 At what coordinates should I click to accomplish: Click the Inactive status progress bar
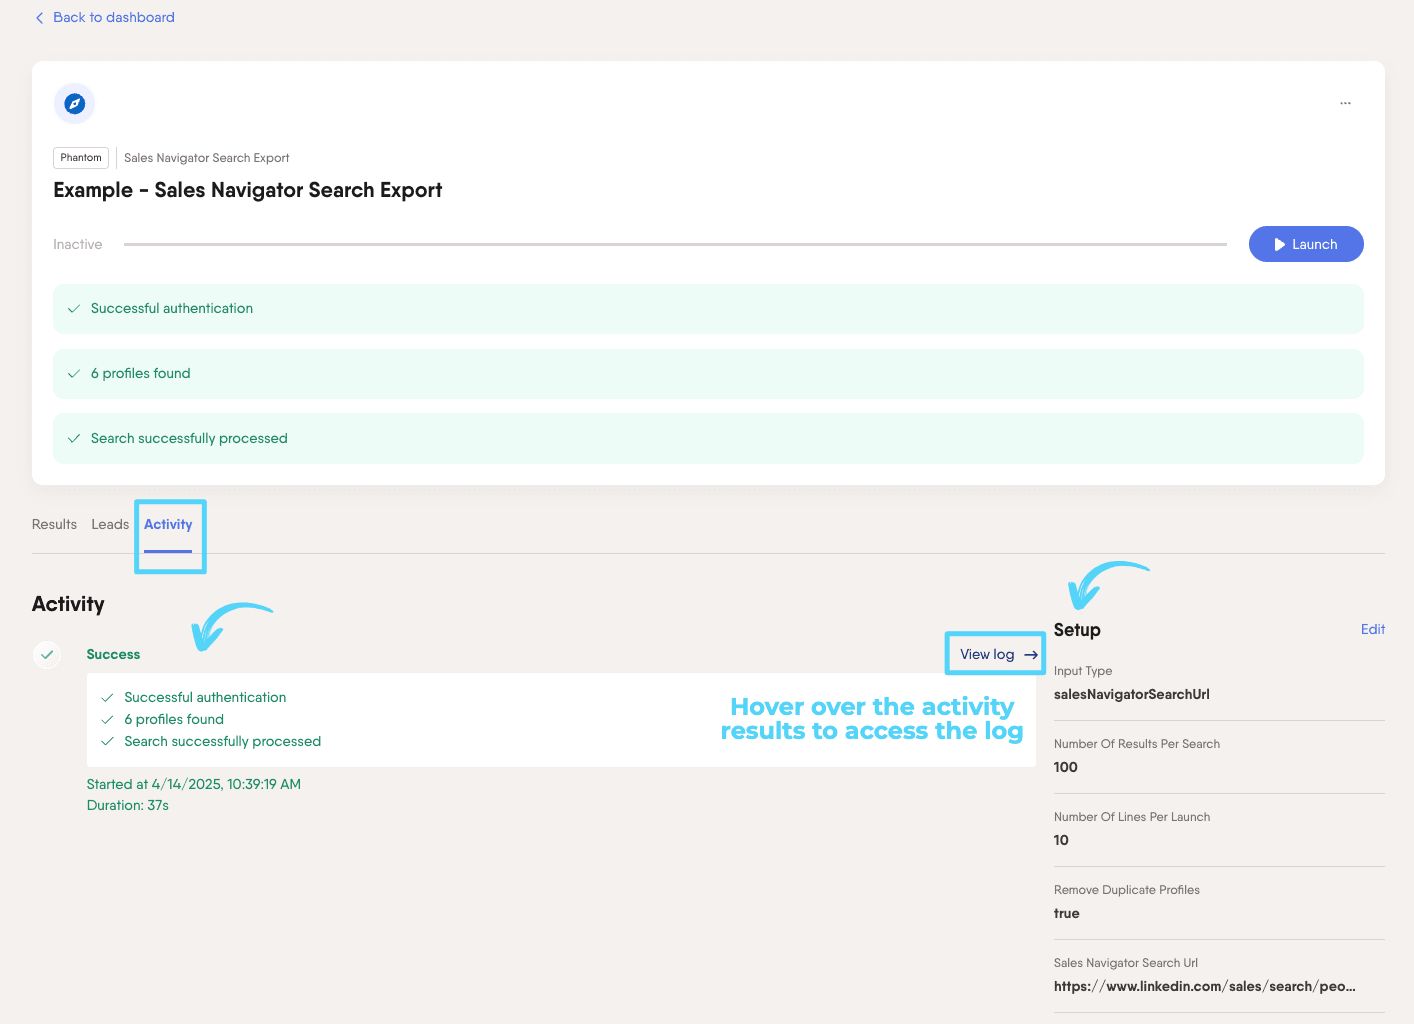(x=675, y=244)
